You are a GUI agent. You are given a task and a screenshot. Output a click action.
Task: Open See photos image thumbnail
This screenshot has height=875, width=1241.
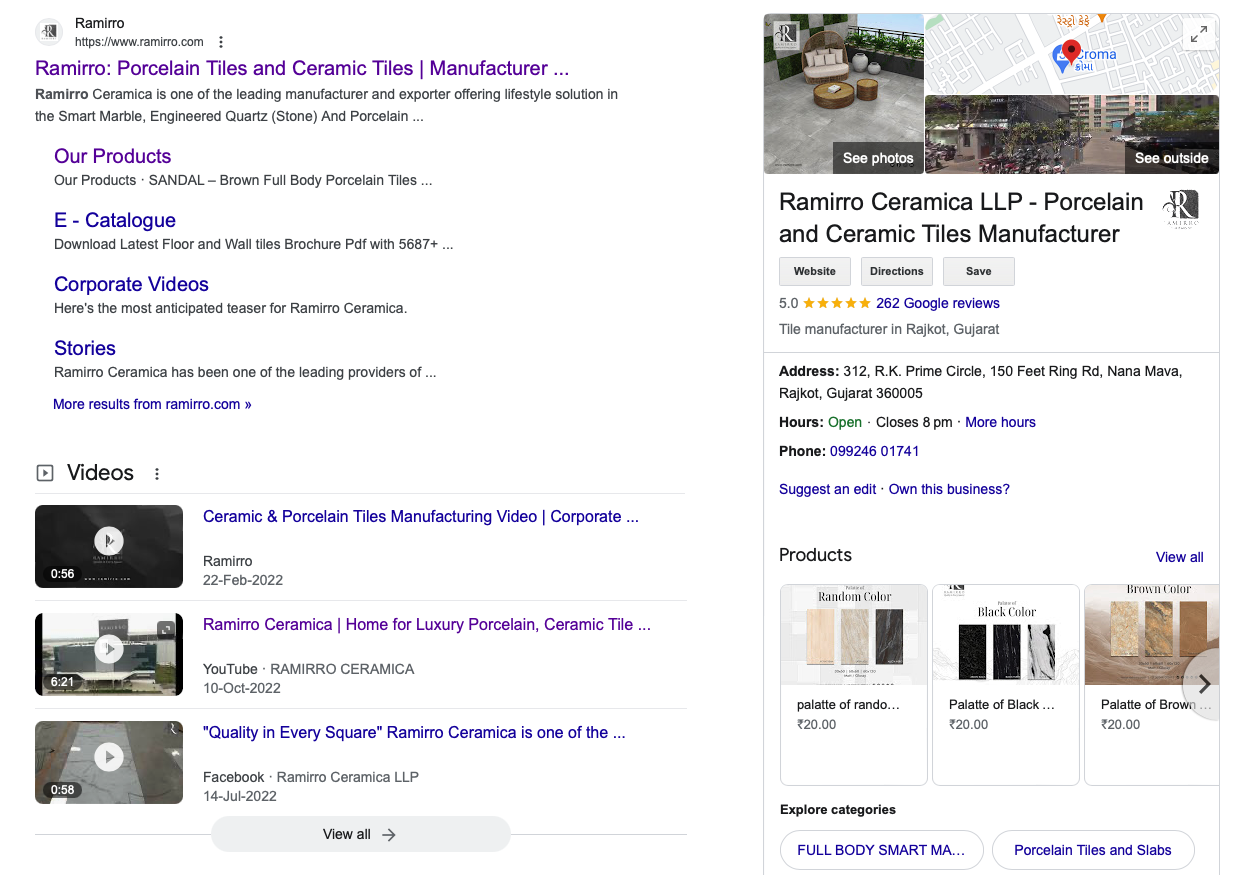843,94
